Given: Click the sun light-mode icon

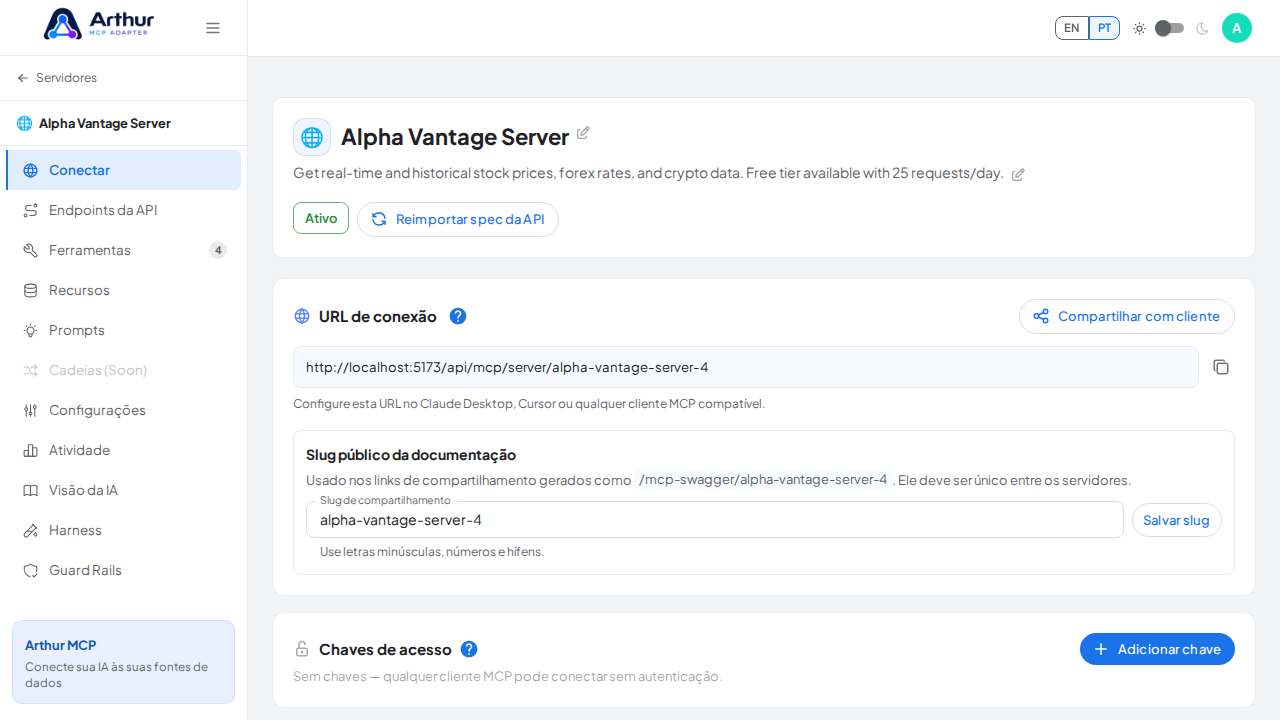Looking at the screenshot, I should tap(1139, 28).
